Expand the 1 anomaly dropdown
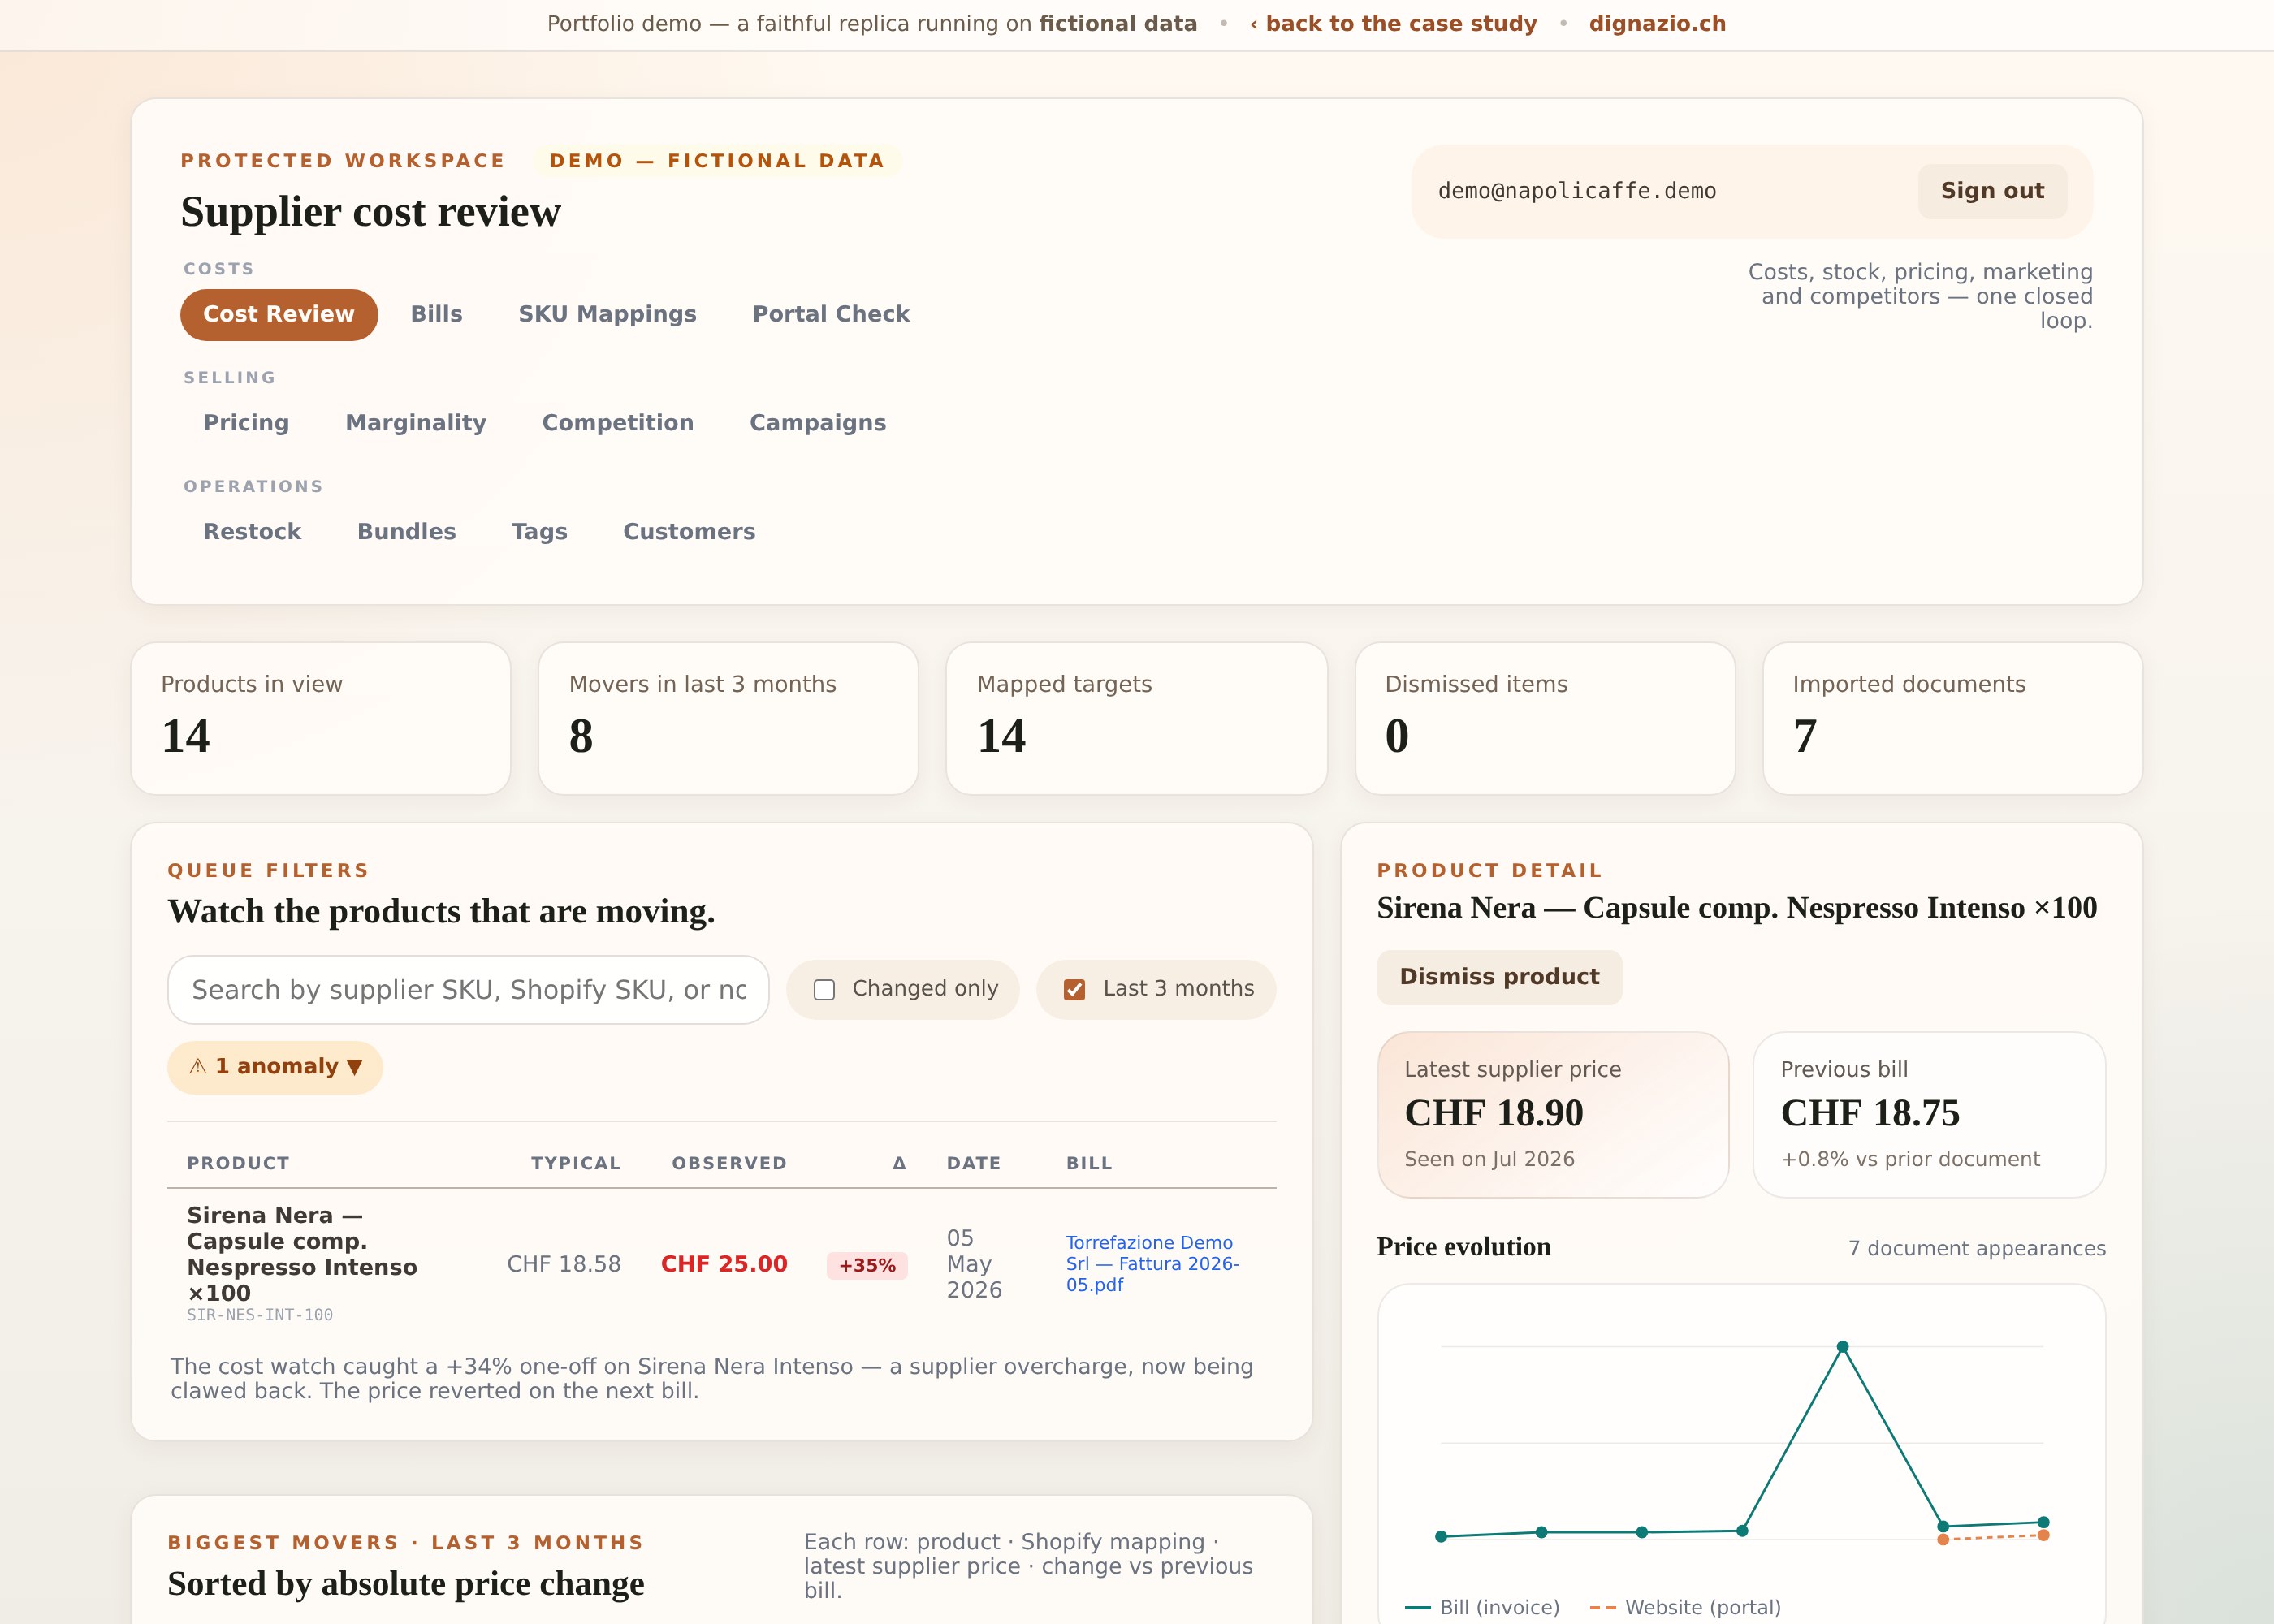The width and height of the screenshot is (2274, 1624). (275, 1067)
